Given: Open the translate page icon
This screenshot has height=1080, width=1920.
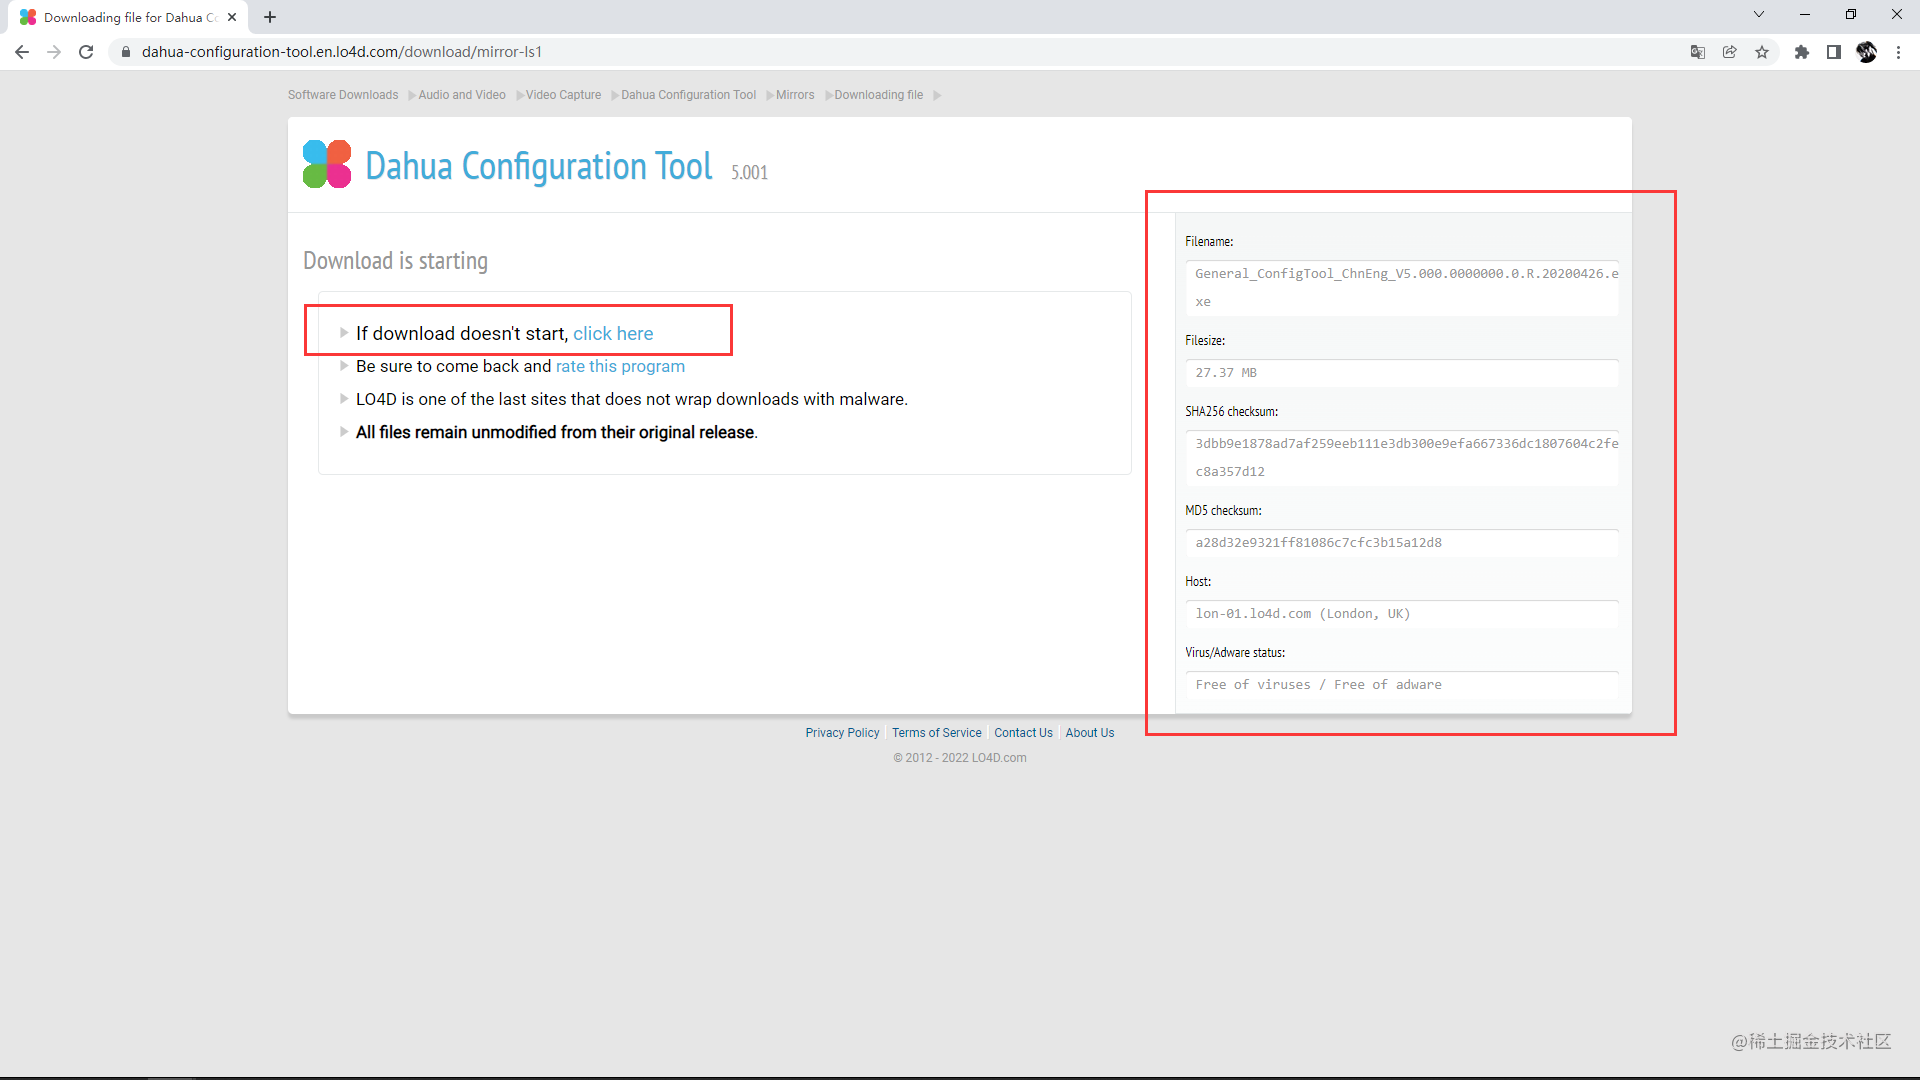Looking at the screenshot, I should (x=1698, y=52).
